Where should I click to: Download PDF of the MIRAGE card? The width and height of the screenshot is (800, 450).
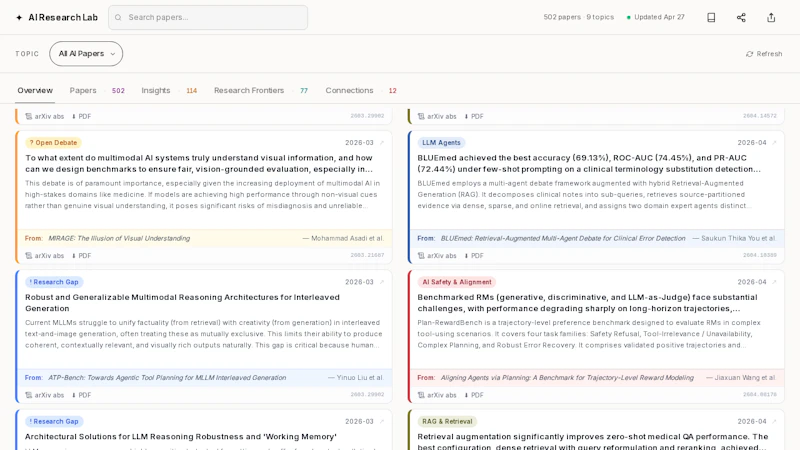pyautogui.click(x=81, y=256)
